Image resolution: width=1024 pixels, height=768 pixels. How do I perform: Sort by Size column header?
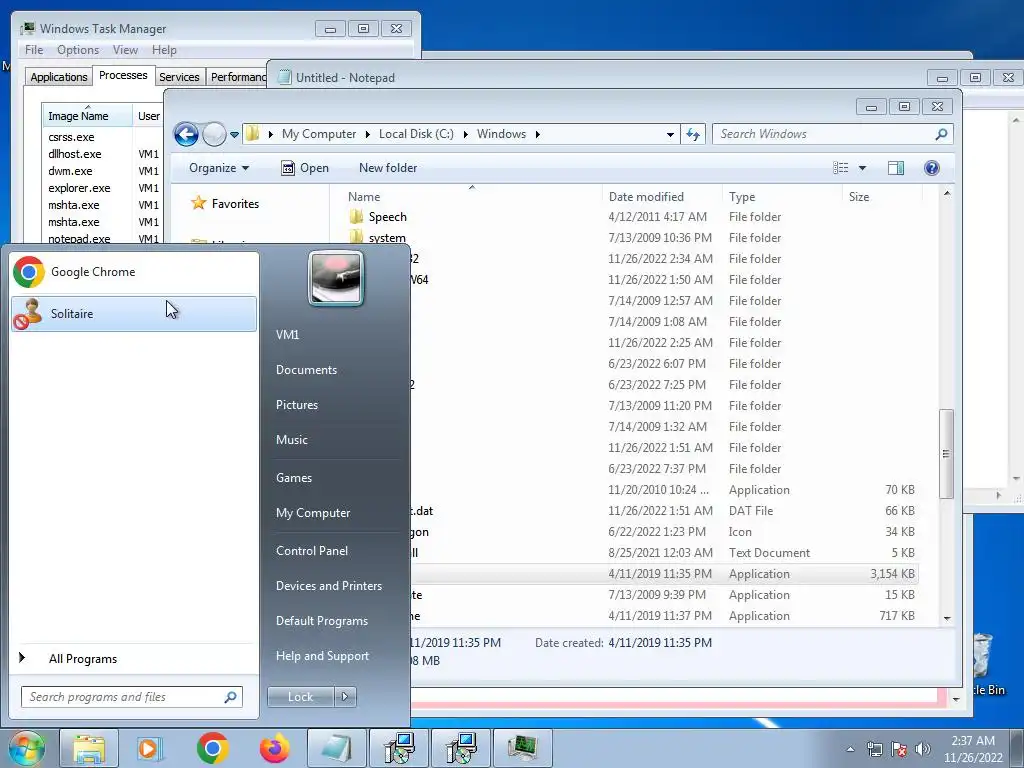(x=881, y=197)
